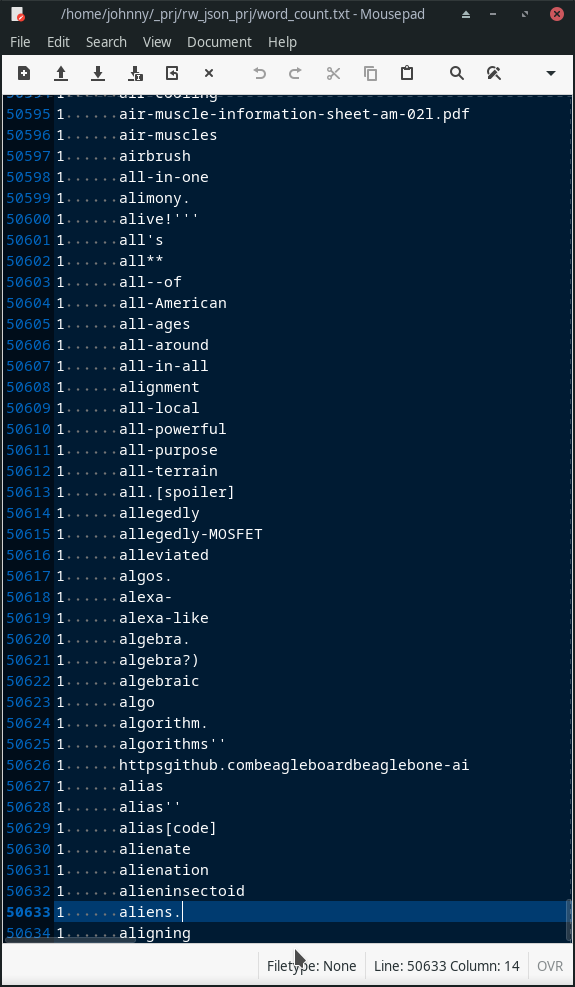This screenshot has height=987, width=575.
Task: Close the document with X toolbar icon
Action: tap(209, 74)
